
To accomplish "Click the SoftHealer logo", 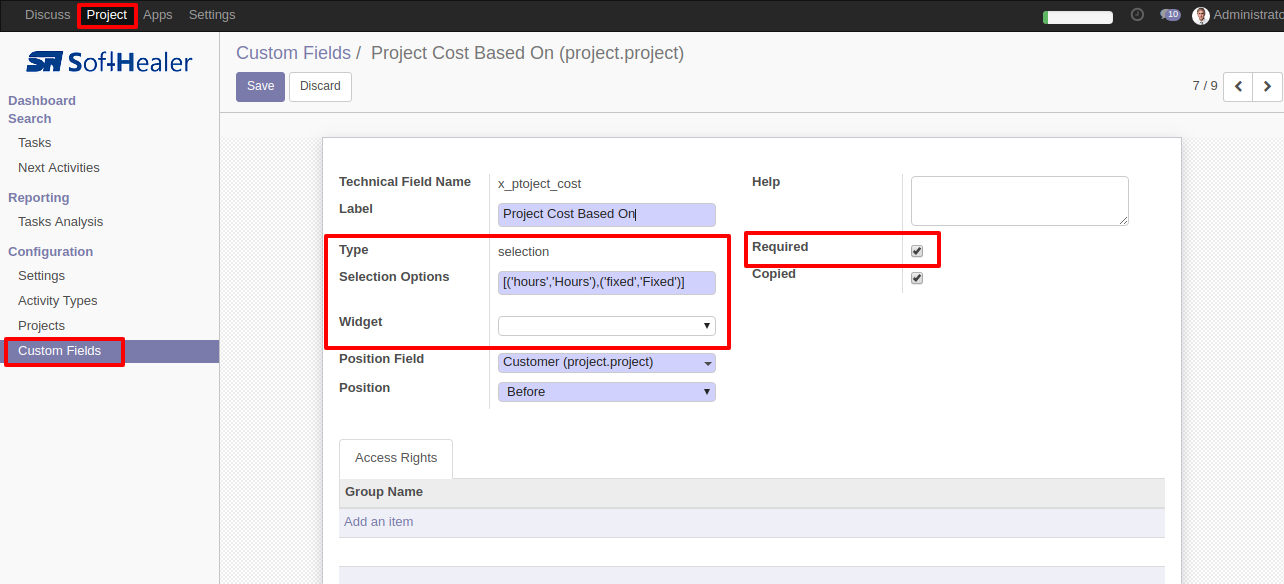I will tap(109, 62).
